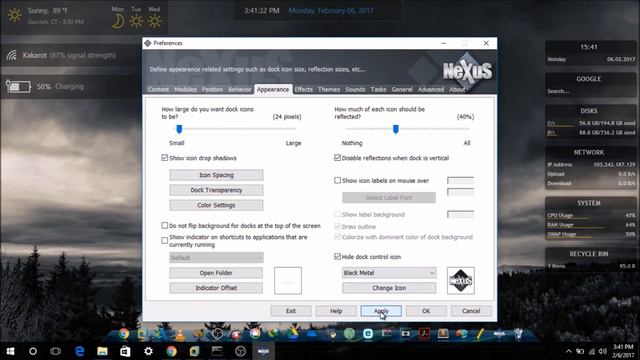Open Google Drive icon in the dock
The image size is (640, 360).
(x=292, y=334)
